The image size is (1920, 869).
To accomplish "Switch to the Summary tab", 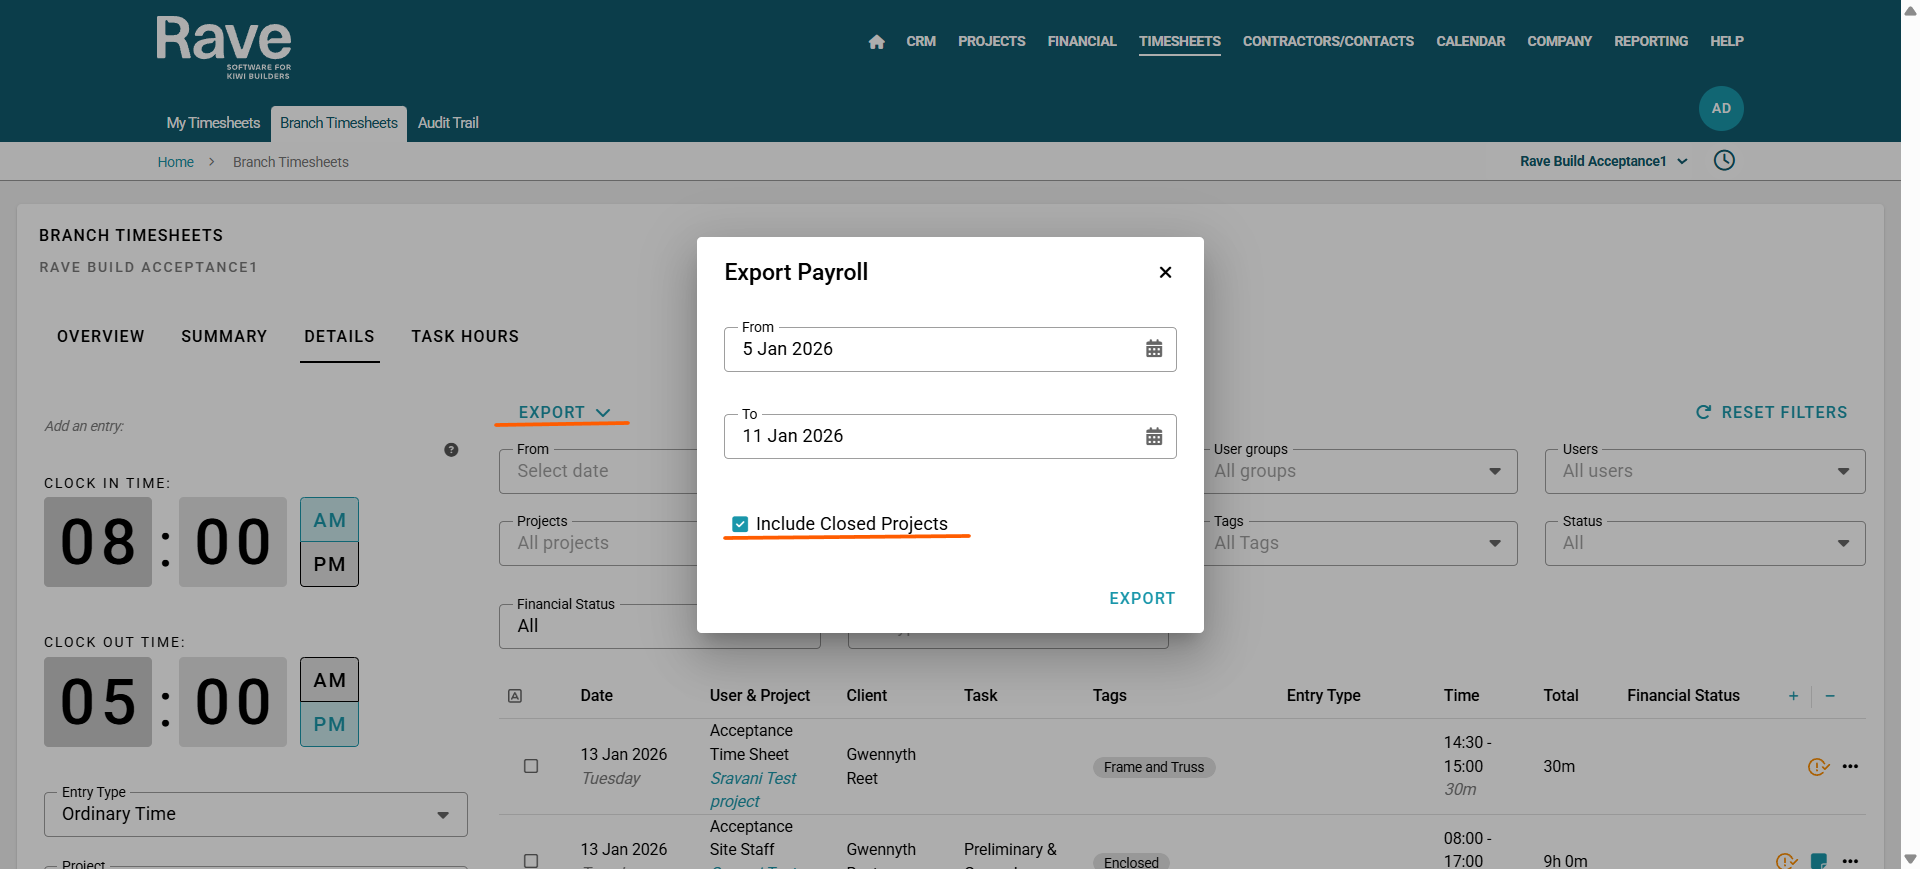I will coord(224,337).
